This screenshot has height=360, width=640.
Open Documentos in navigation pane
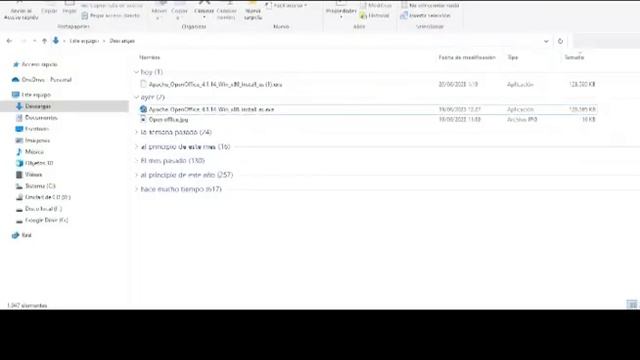pyautogui.click(x=36, y=118)
